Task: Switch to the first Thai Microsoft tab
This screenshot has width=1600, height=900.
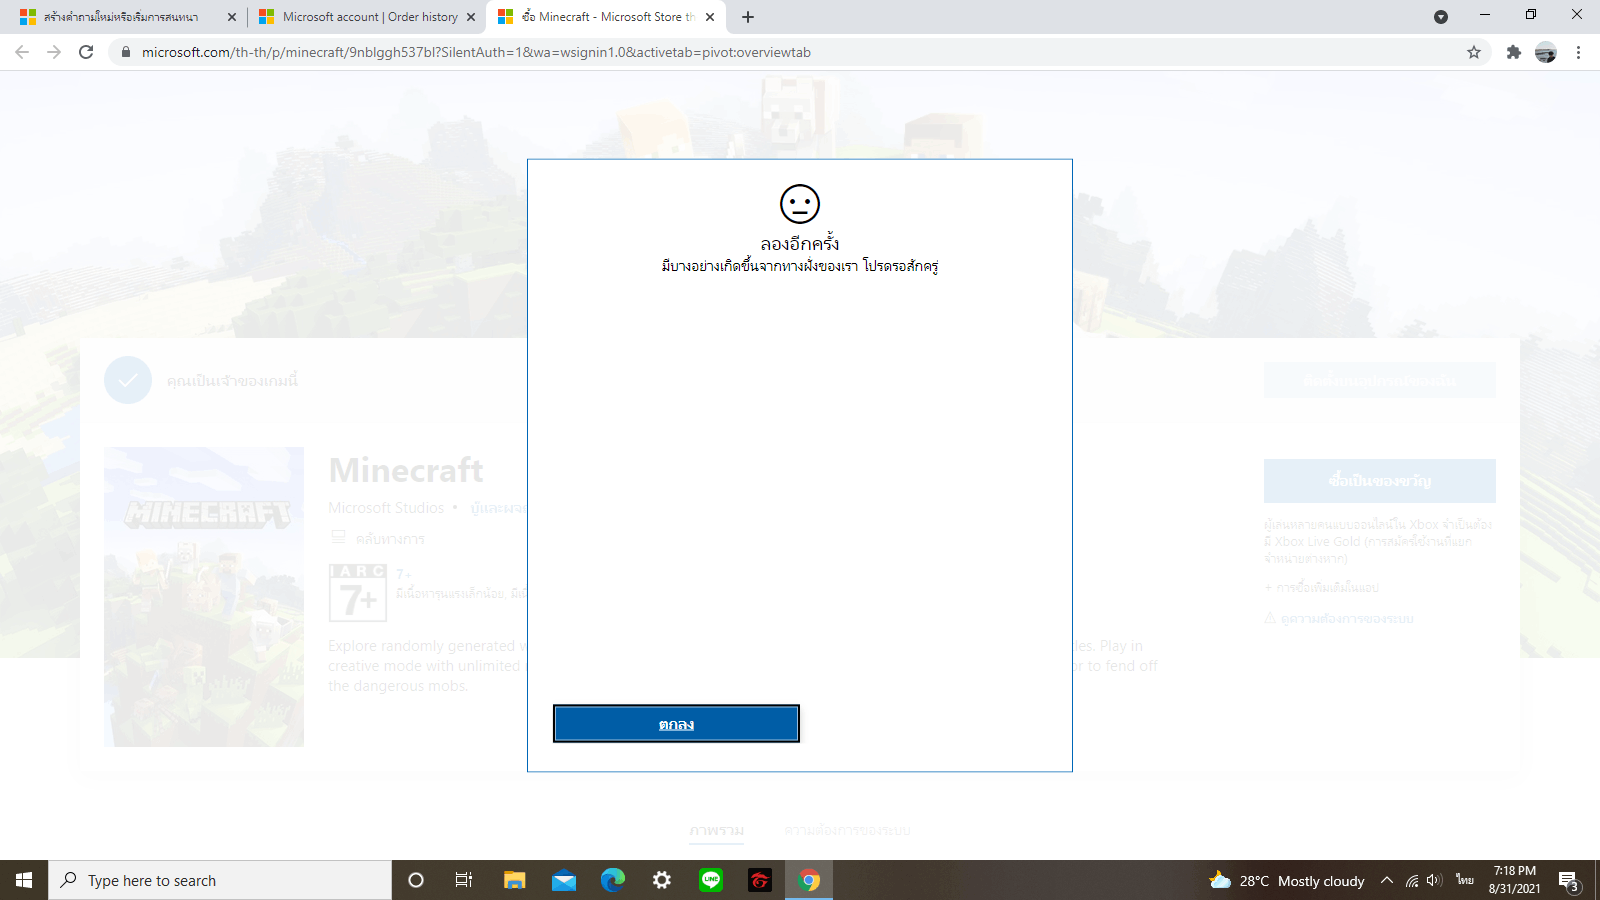Action: coord(124,17)
